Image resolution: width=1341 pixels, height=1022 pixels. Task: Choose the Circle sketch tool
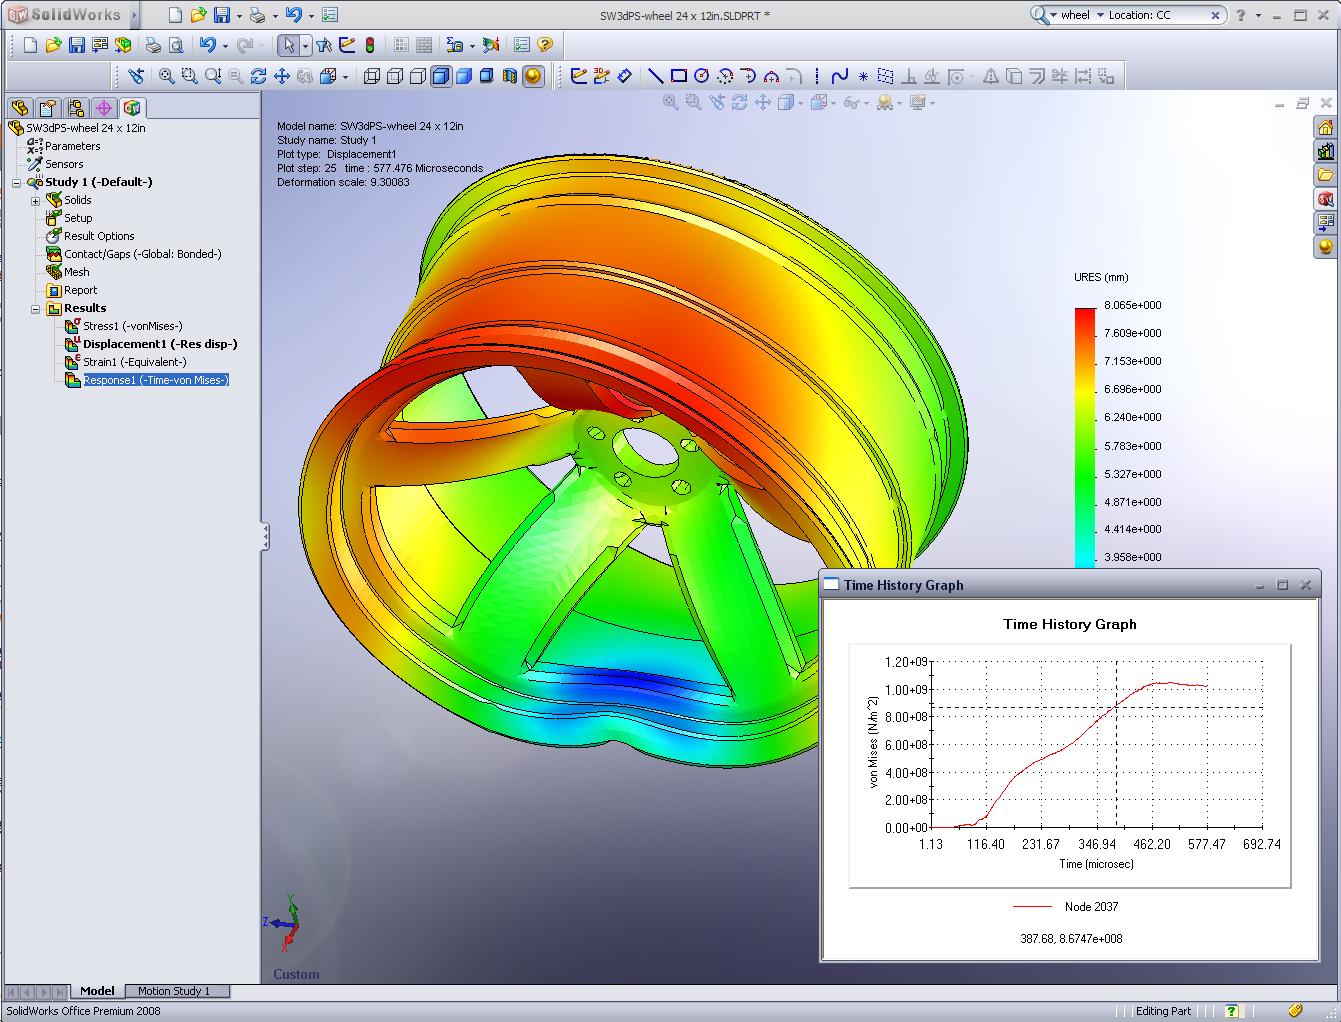[702, 75]
